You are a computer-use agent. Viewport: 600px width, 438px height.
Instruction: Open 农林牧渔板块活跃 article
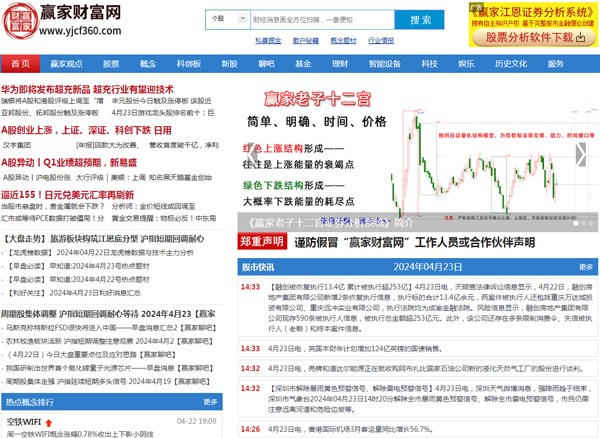click(x=109, y=341)
